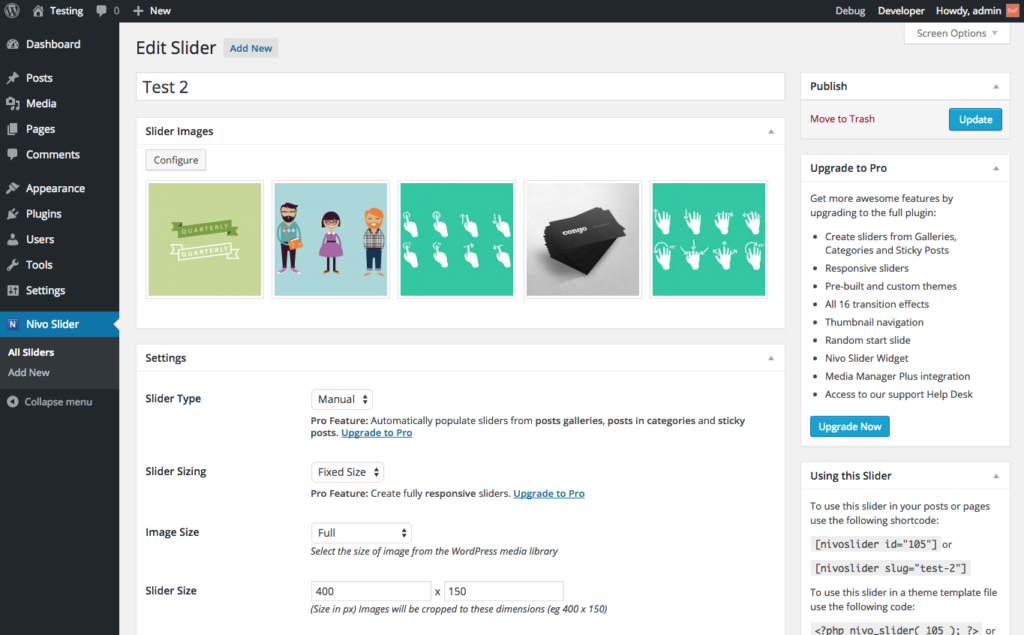Click the business cards slide thumbnail

(x=582, y=239)
